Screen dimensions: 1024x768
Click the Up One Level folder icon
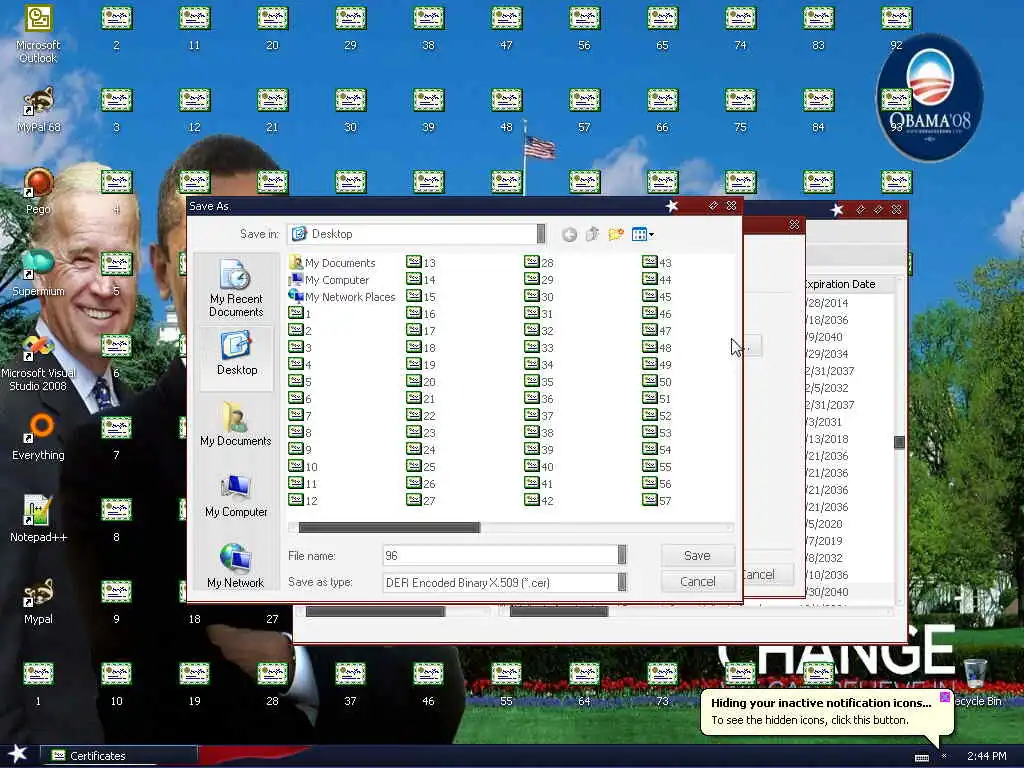click(592, 234)
